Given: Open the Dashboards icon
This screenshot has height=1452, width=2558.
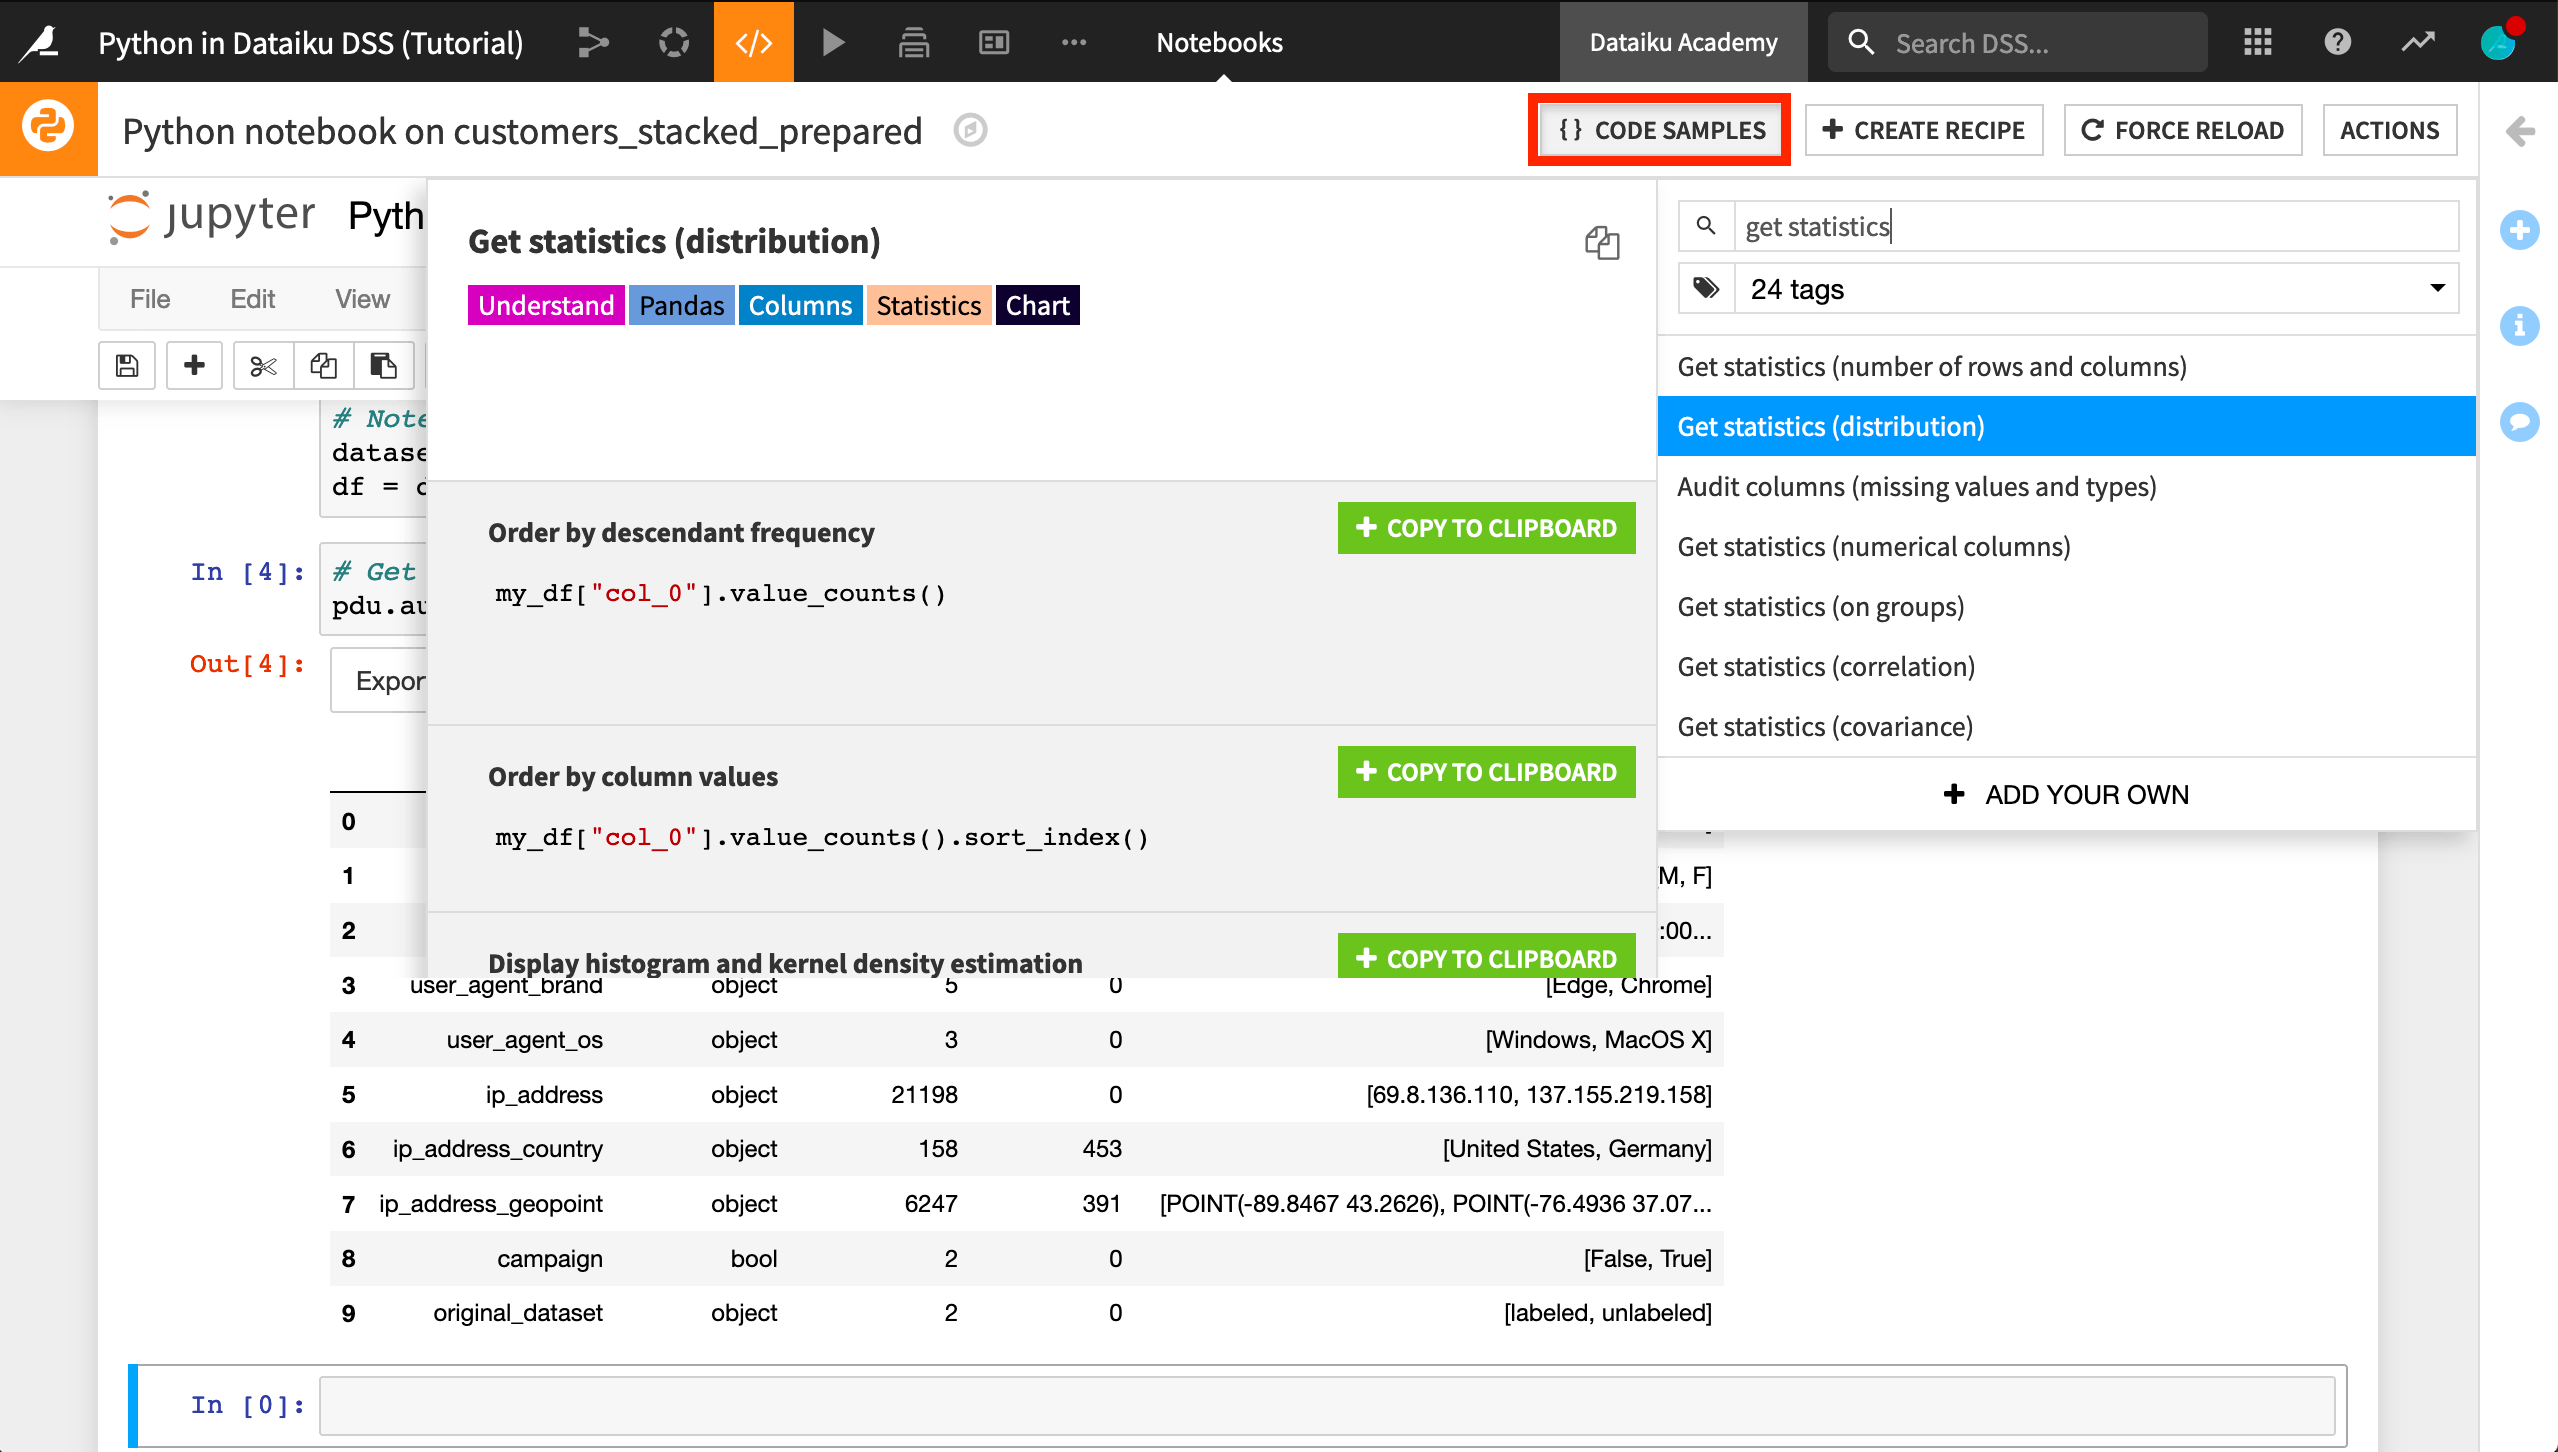Looking at the screenshot, I should pos(993,42).
